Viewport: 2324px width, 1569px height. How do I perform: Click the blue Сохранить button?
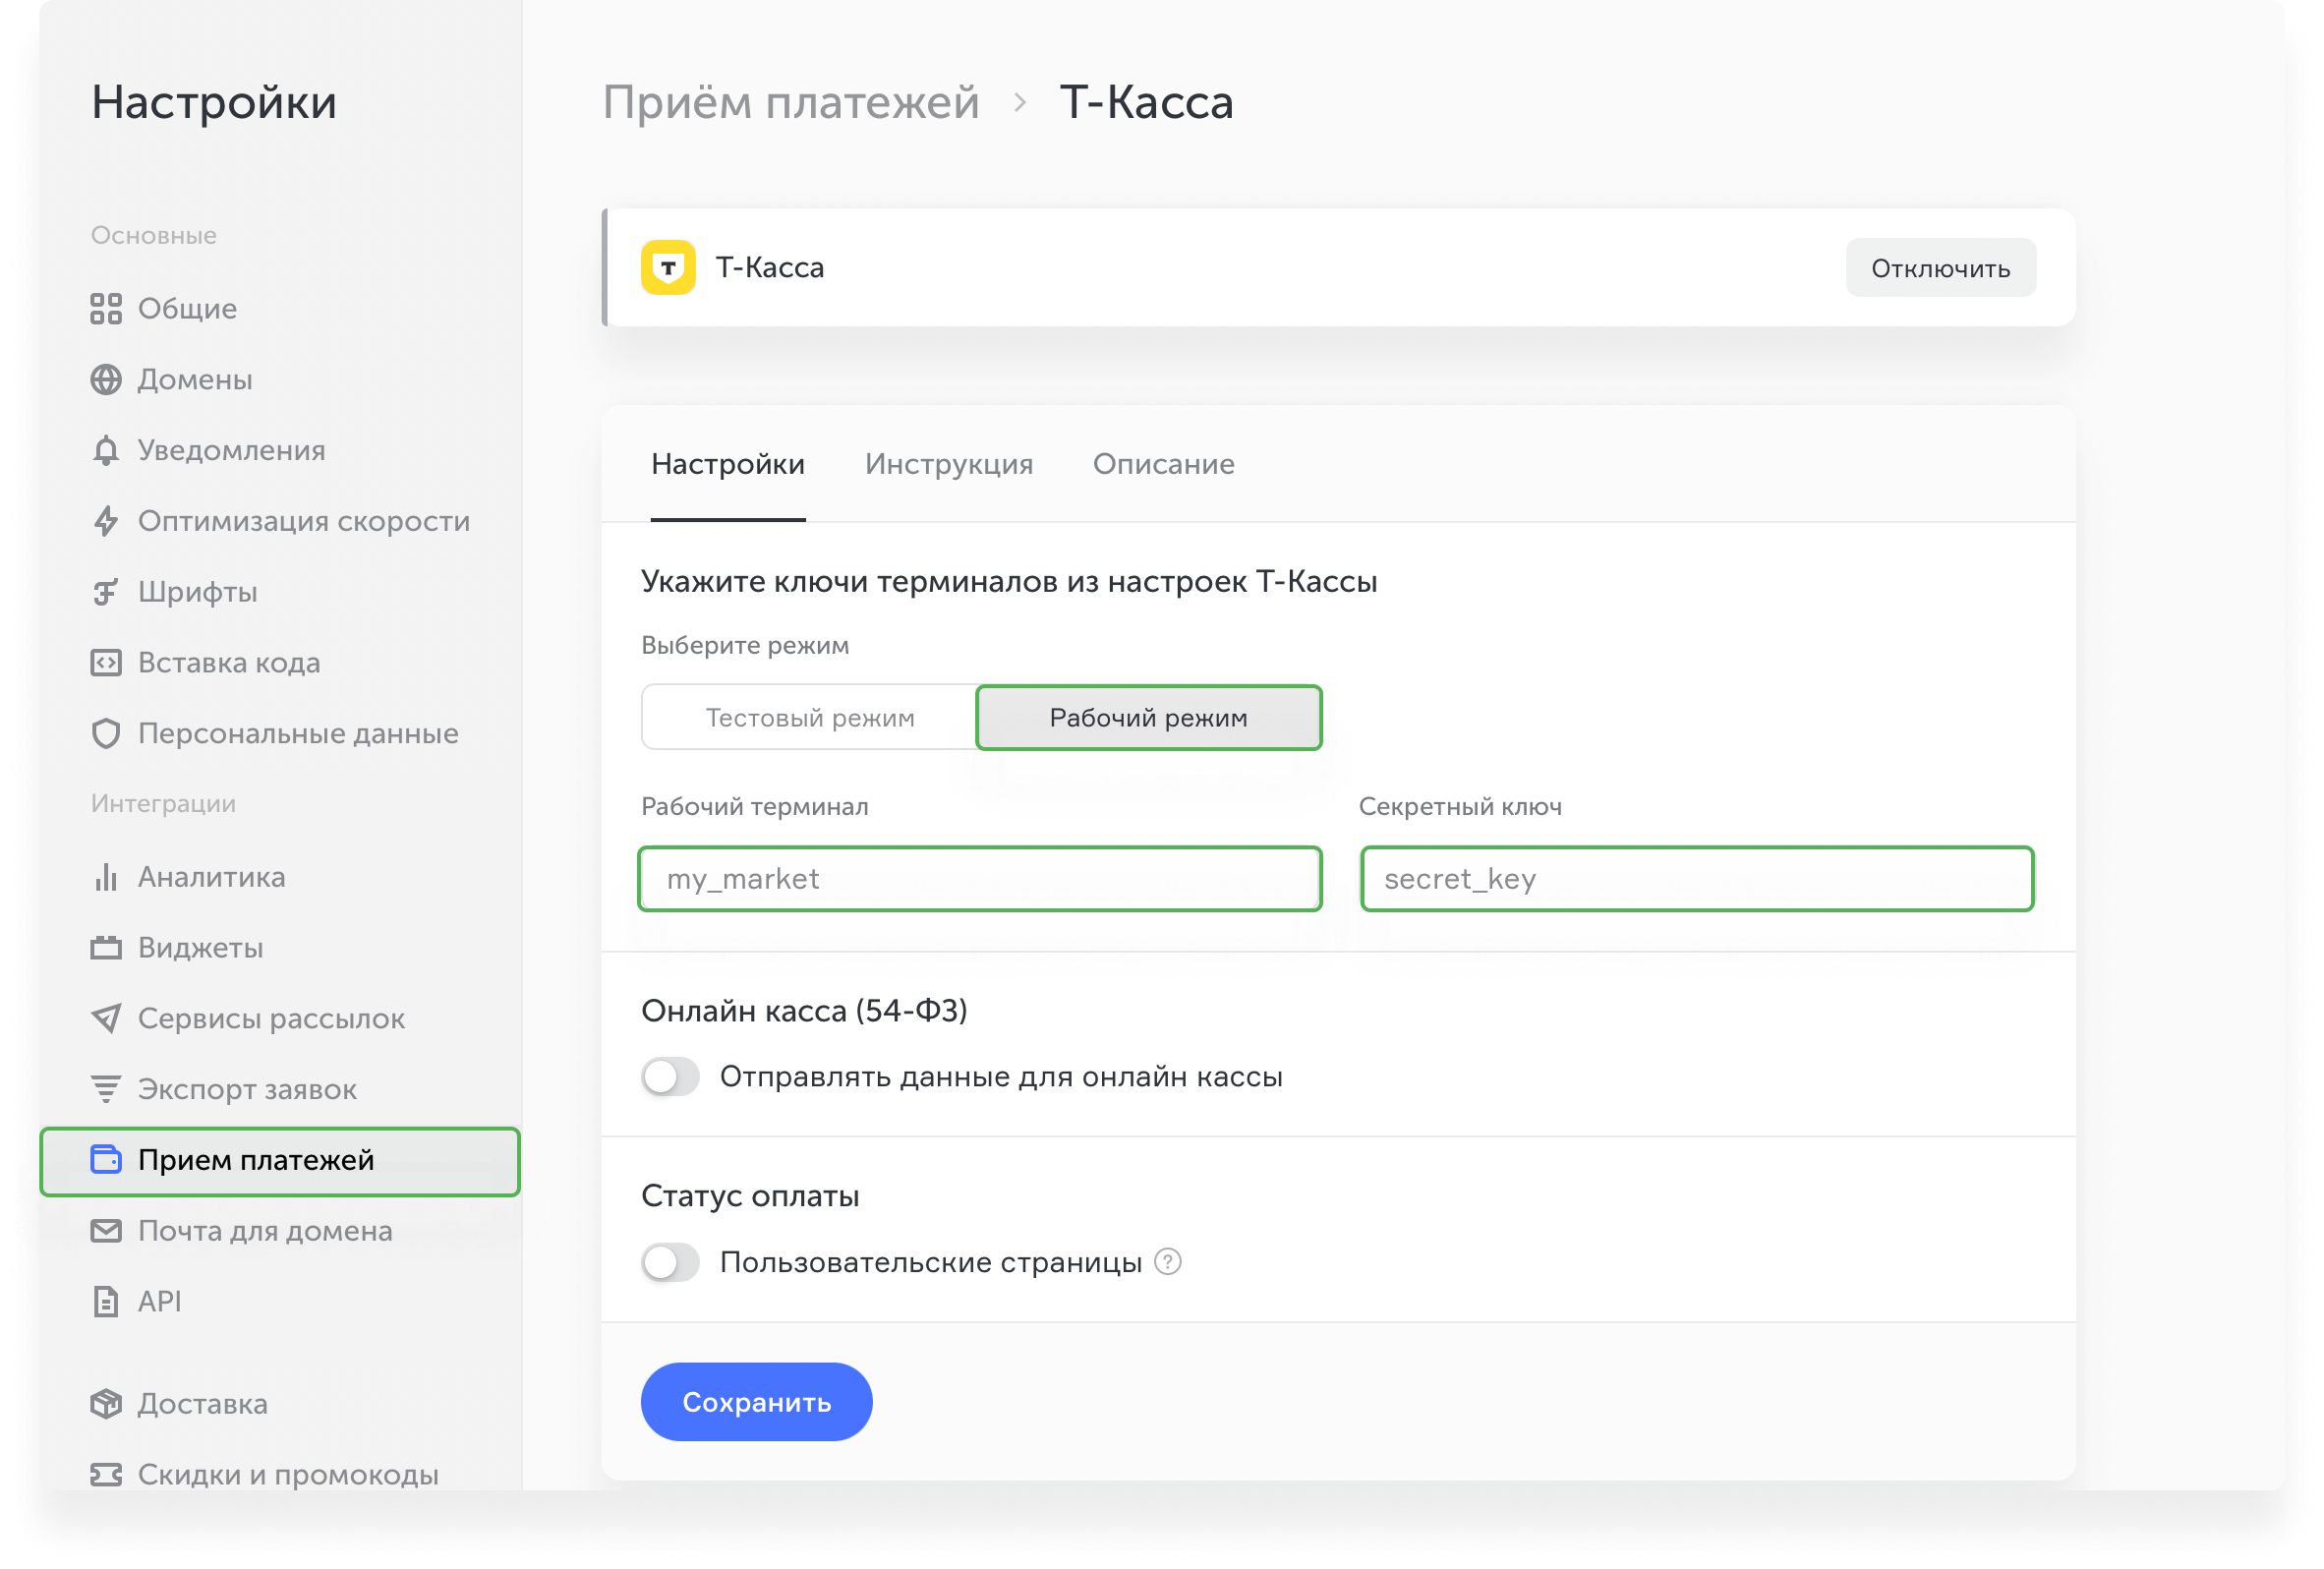point(757,1403)
